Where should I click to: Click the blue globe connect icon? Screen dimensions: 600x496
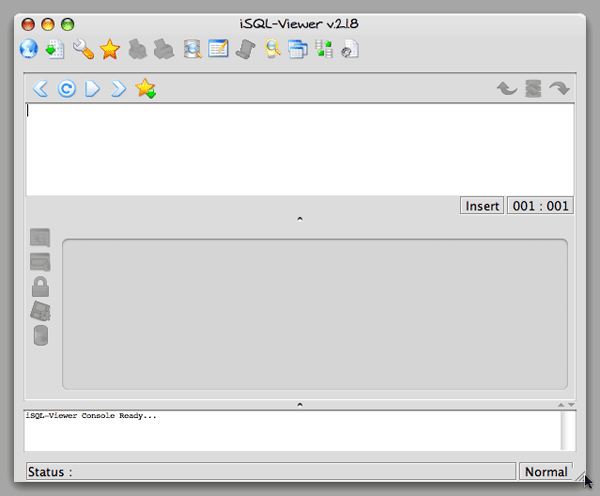[29, 49]
